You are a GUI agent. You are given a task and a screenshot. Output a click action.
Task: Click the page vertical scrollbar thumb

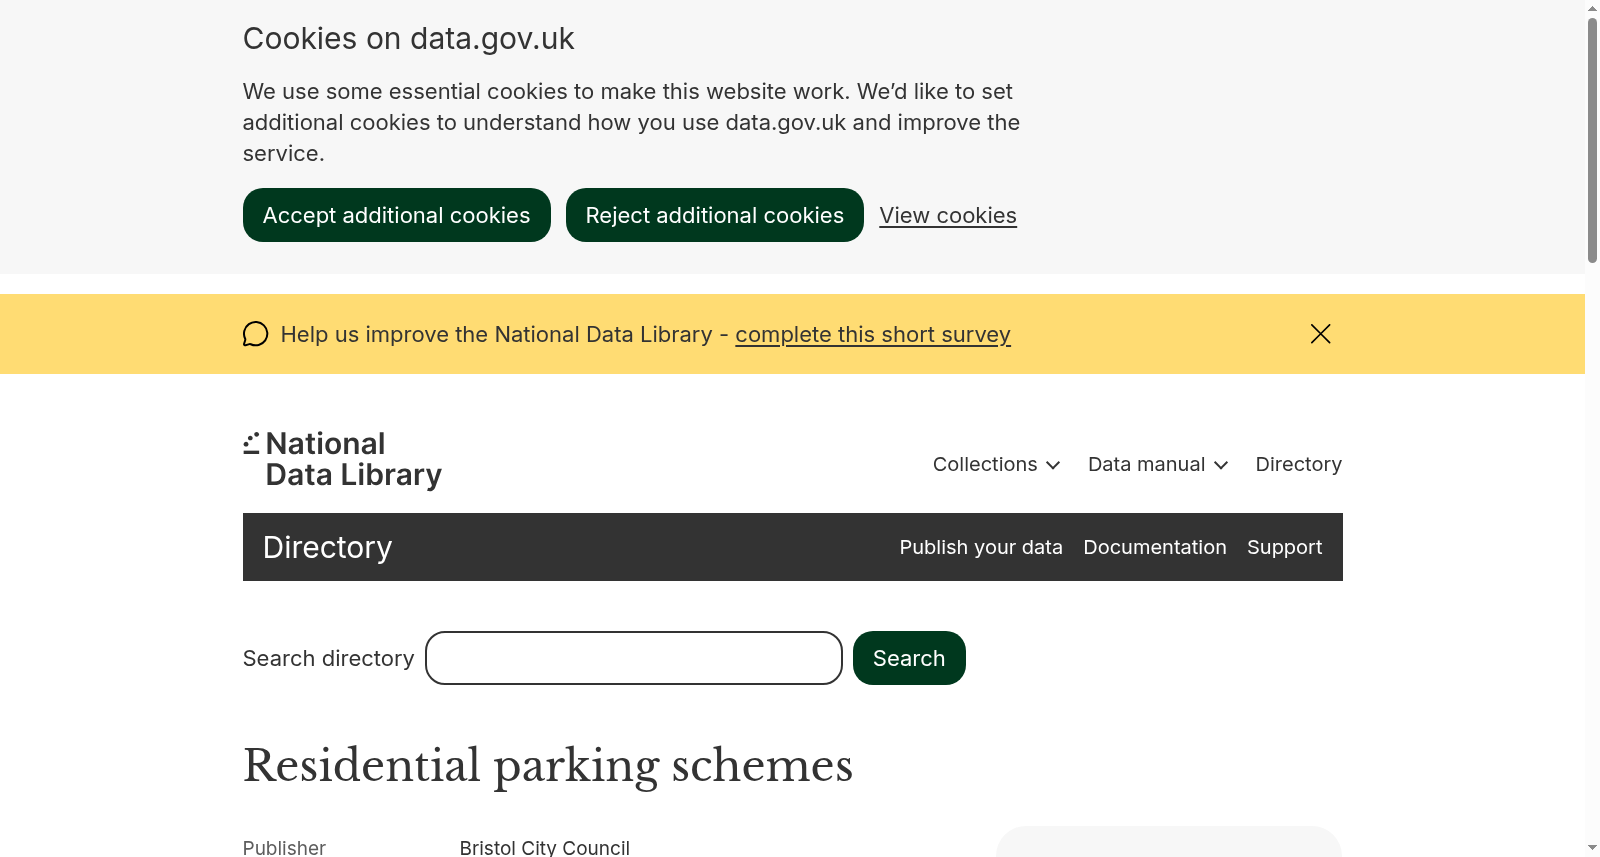point(1592,140)
